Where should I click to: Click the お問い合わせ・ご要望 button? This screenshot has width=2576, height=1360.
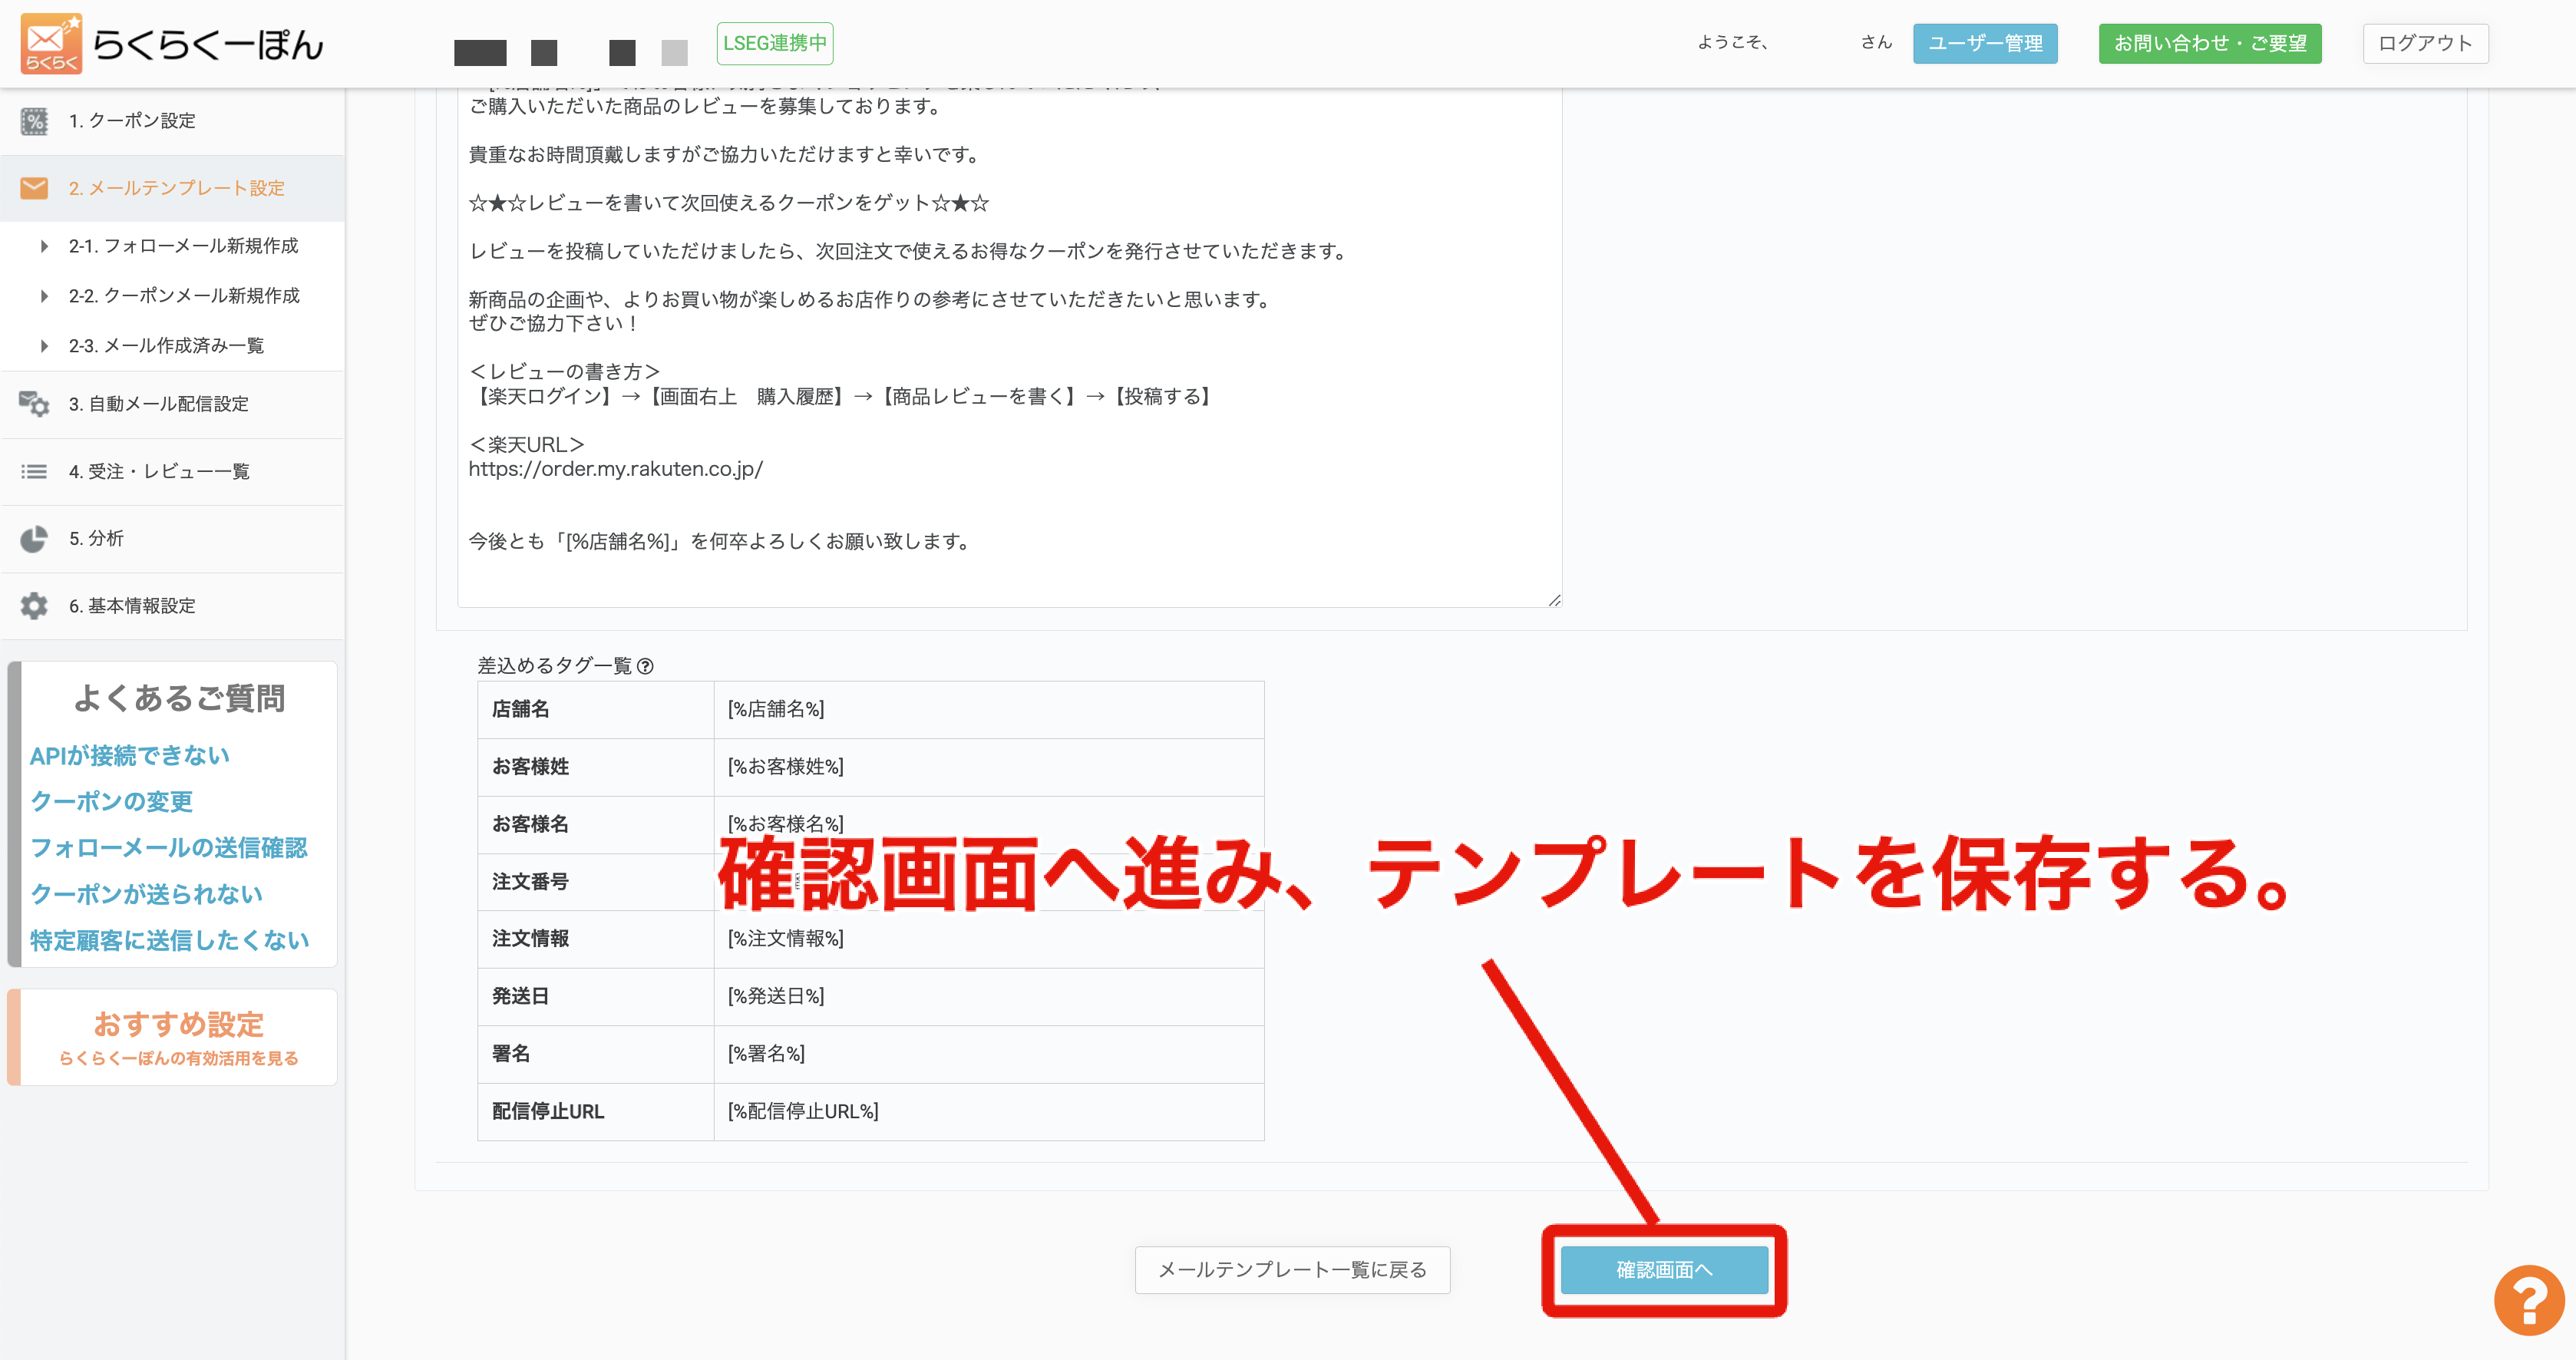pos(2210,43)
